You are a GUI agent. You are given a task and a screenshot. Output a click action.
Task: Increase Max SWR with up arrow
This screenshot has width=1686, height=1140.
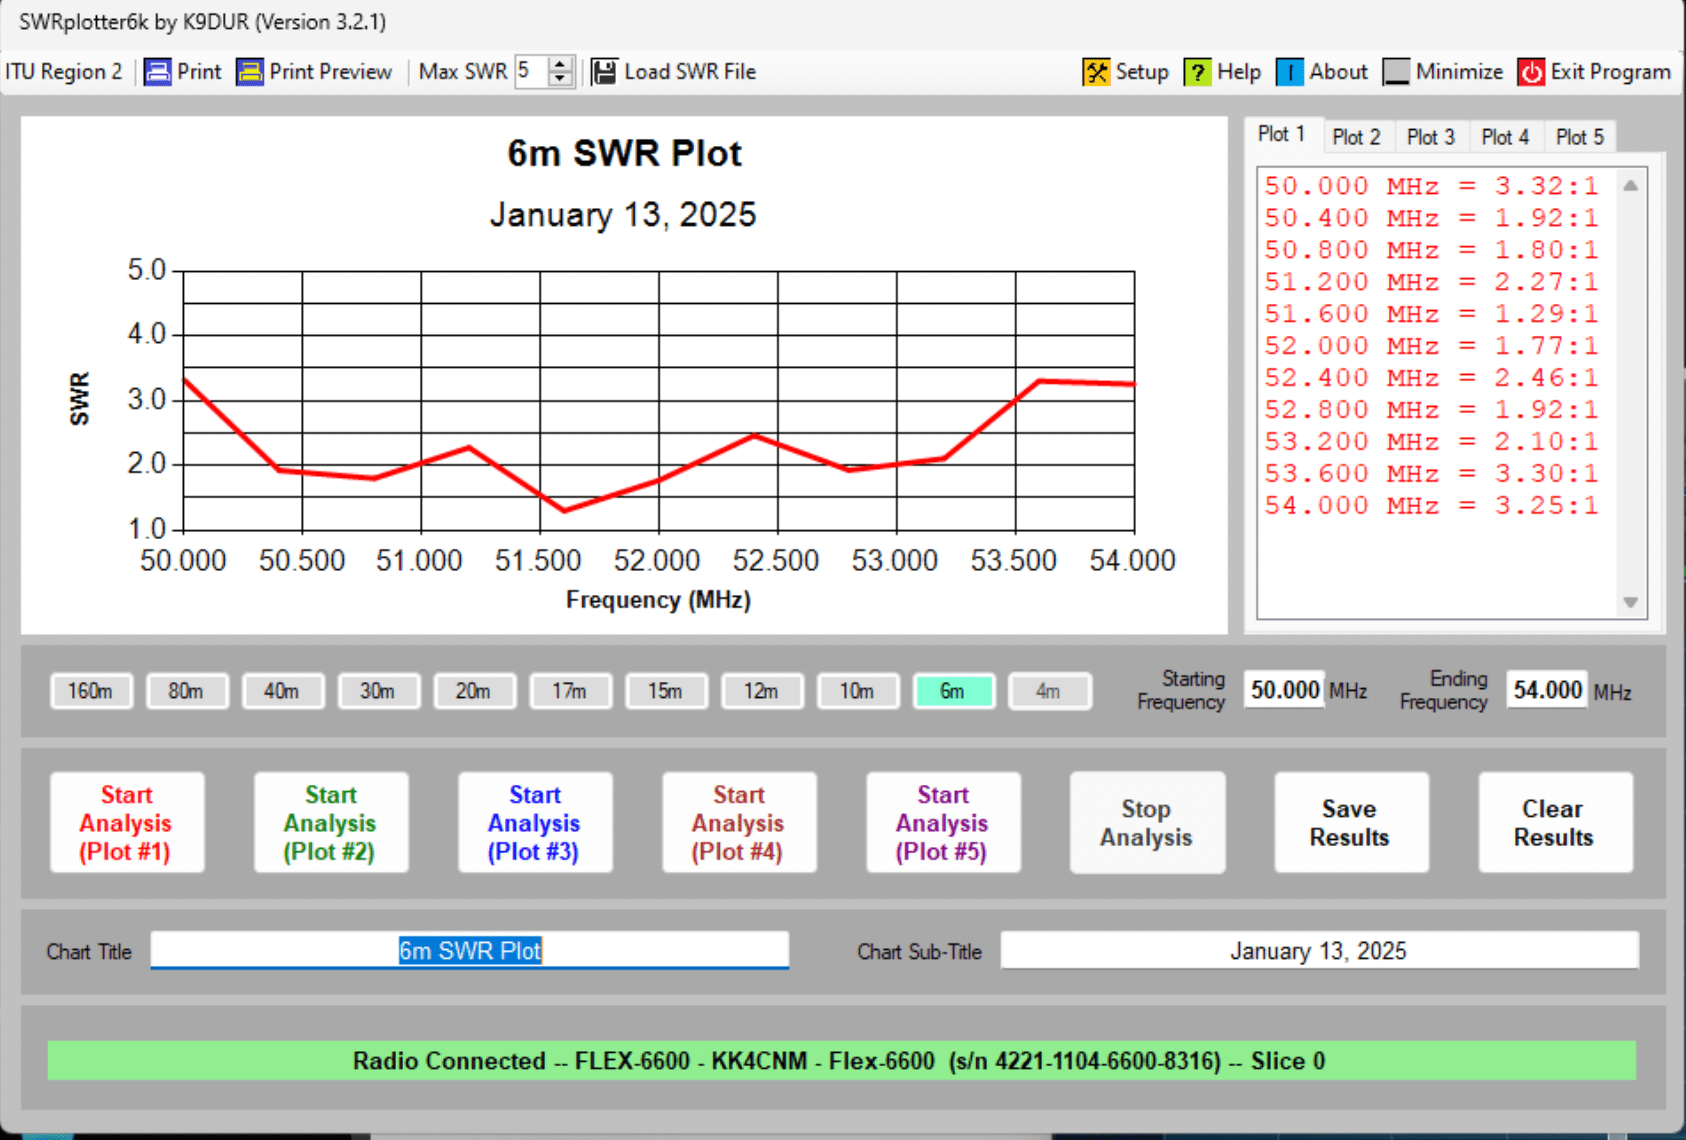point(561,65)
